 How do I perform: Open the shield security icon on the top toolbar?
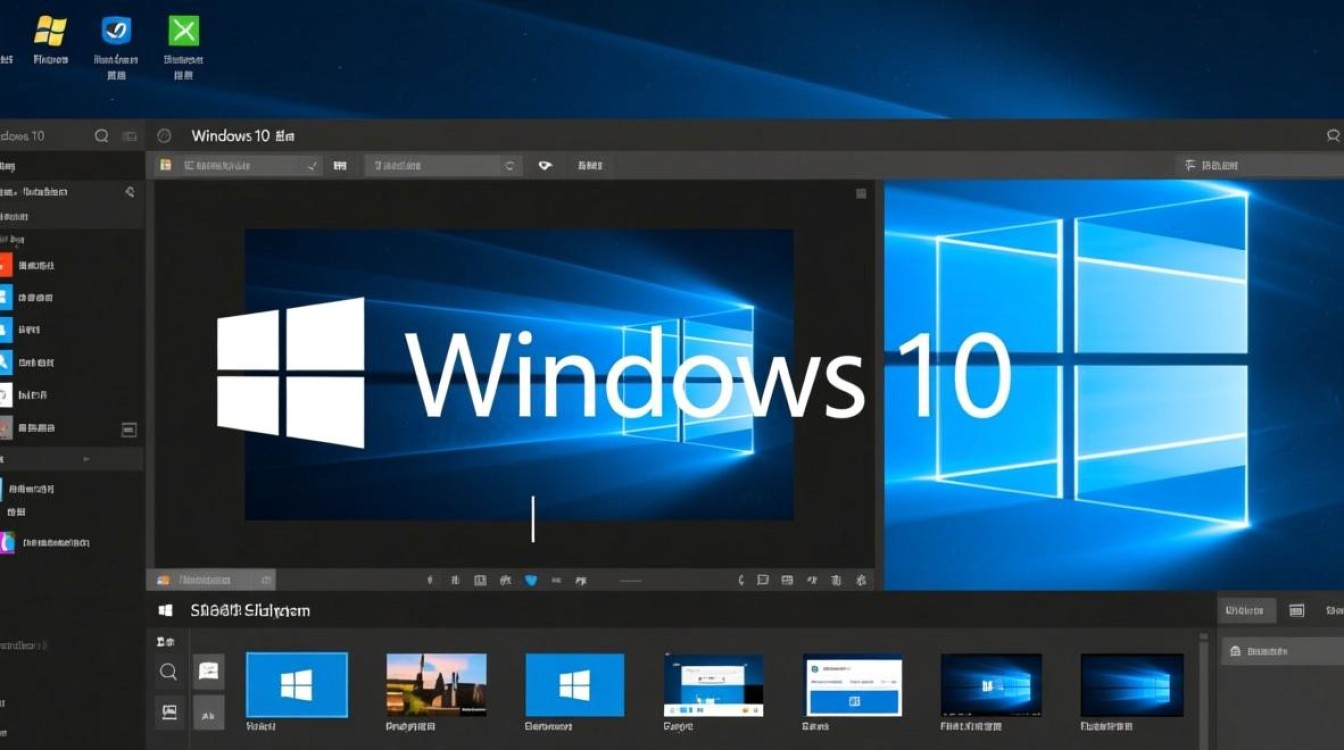pyautogui.click(x=545, y=165)
